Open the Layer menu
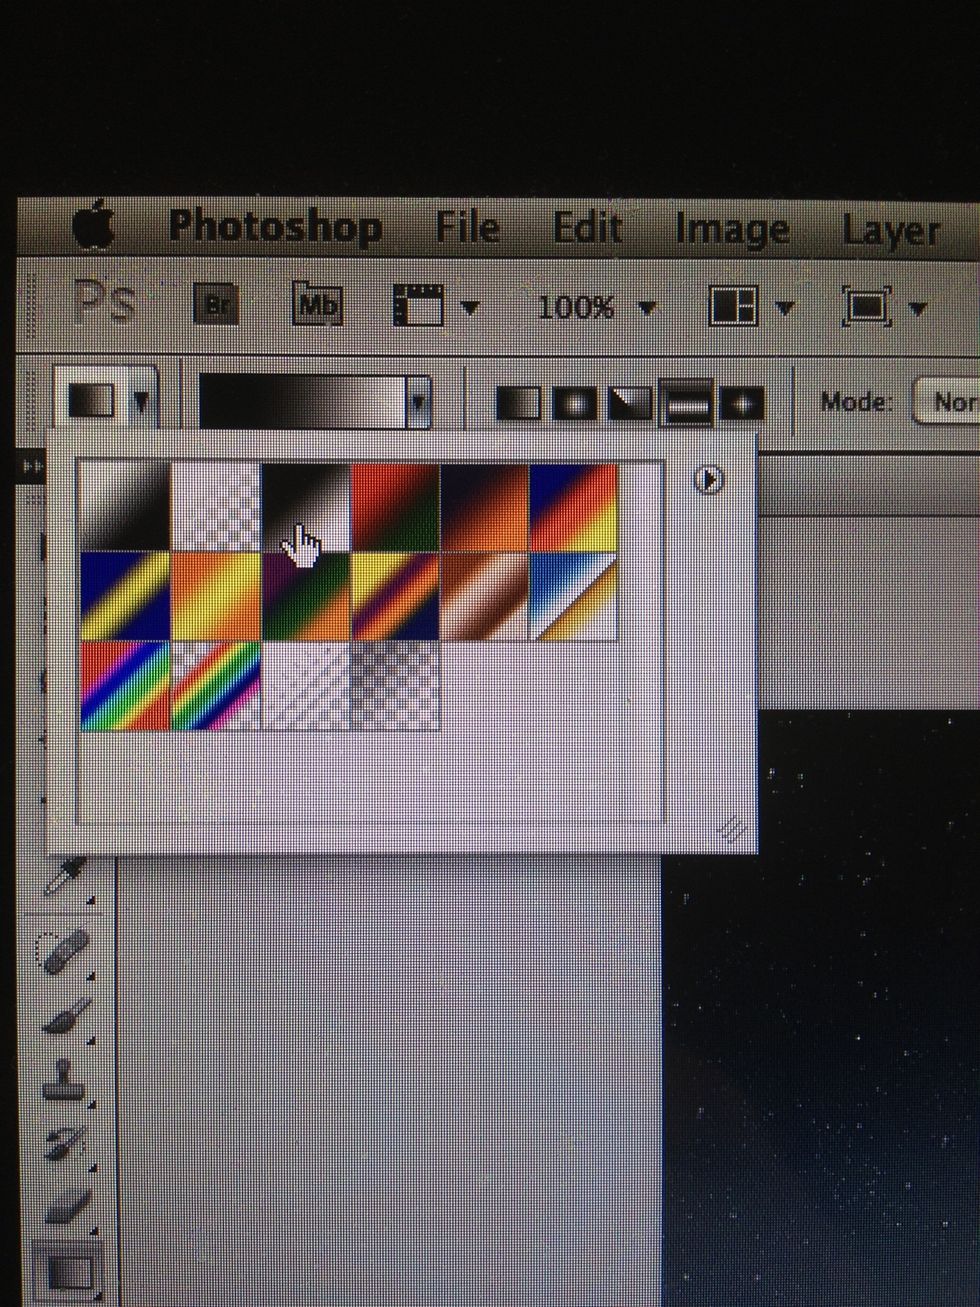This screenshot has width=980, height=1307. [x=890, y=232]
